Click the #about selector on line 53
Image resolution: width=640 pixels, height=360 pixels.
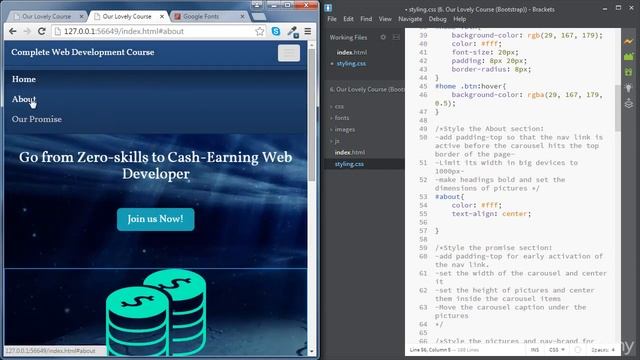pos(447,197)
